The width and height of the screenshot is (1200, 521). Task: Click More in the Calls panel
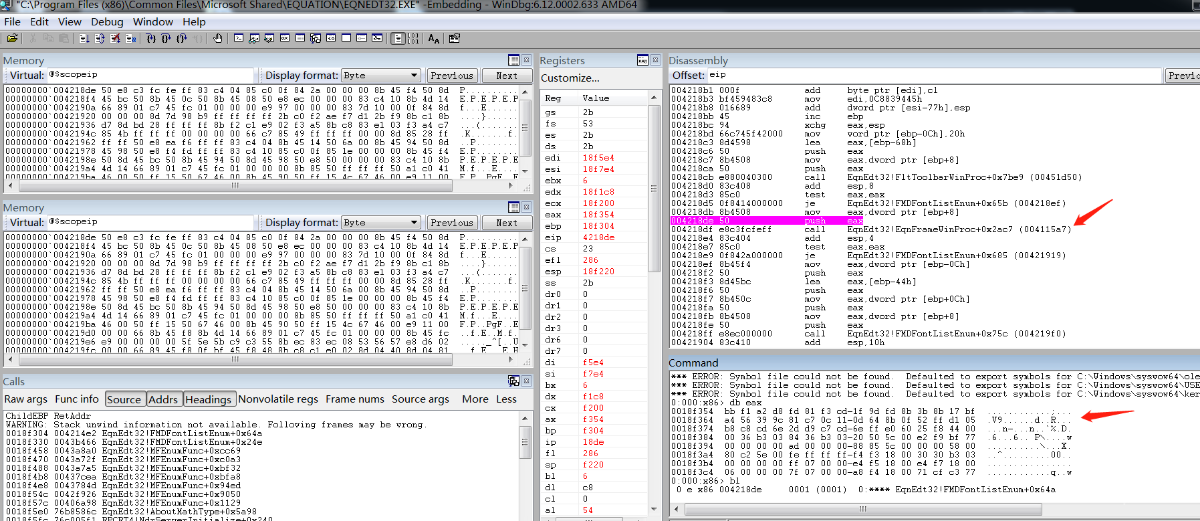point(475,399)
